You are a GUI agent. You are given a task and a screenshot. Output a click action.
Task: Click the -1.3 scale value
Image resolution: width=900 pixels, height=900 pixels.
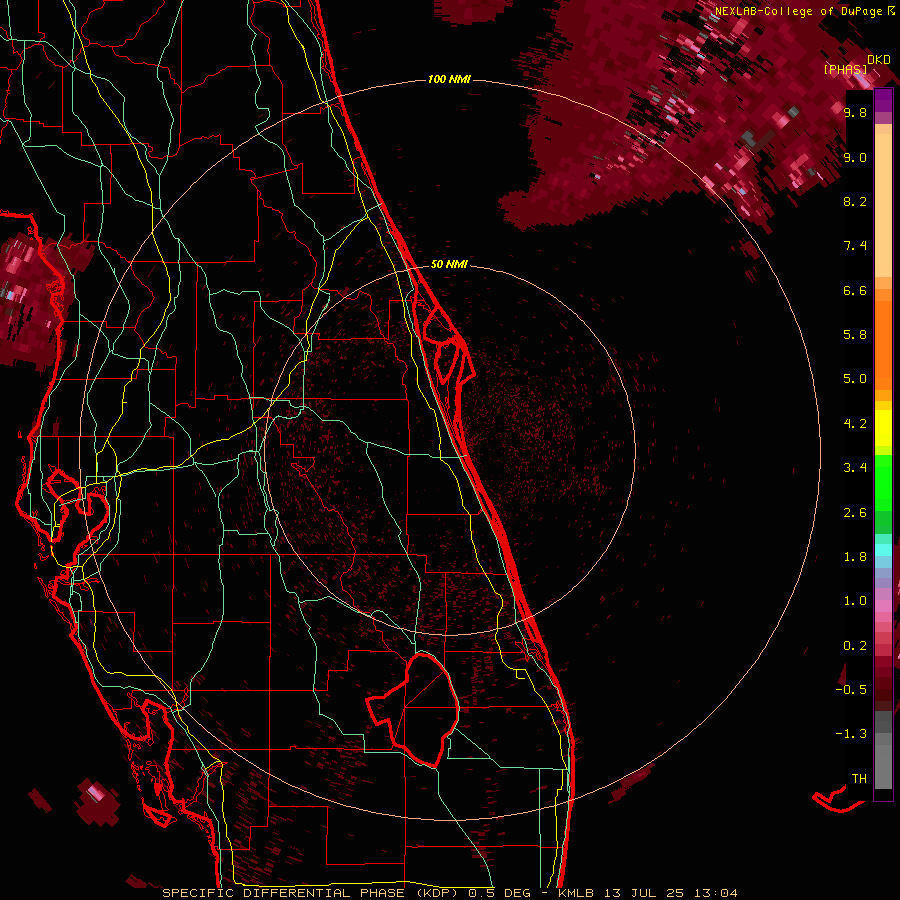(851, 734)
